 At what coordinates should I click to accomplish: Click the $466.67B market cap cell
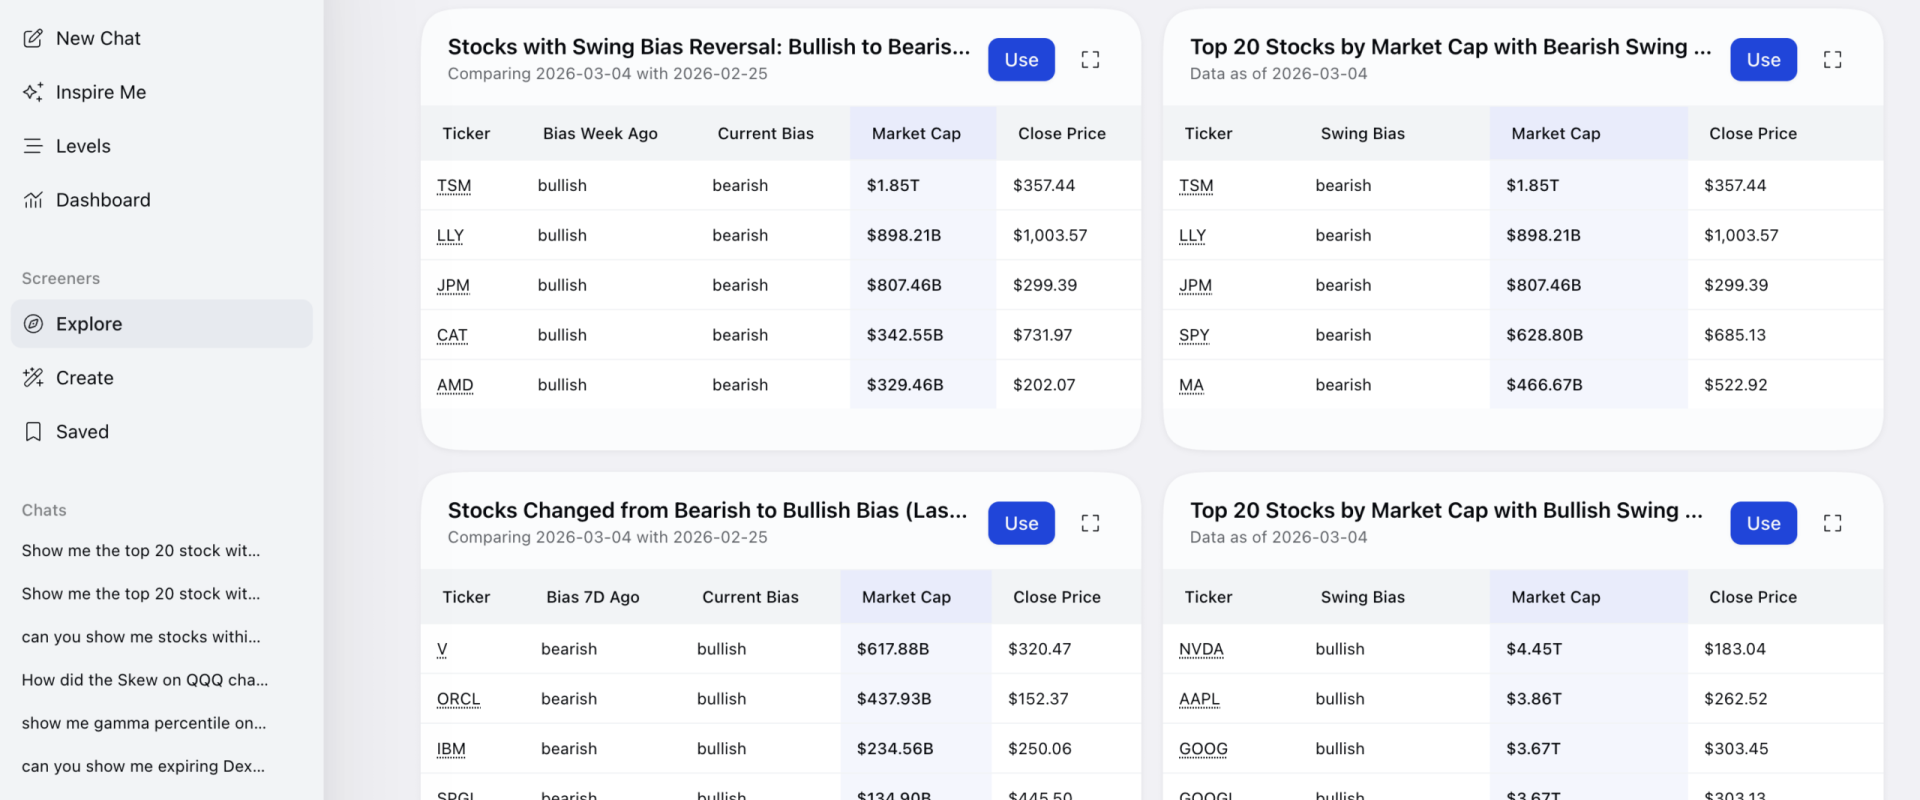pyautogui.click(x=1588, y=385)
